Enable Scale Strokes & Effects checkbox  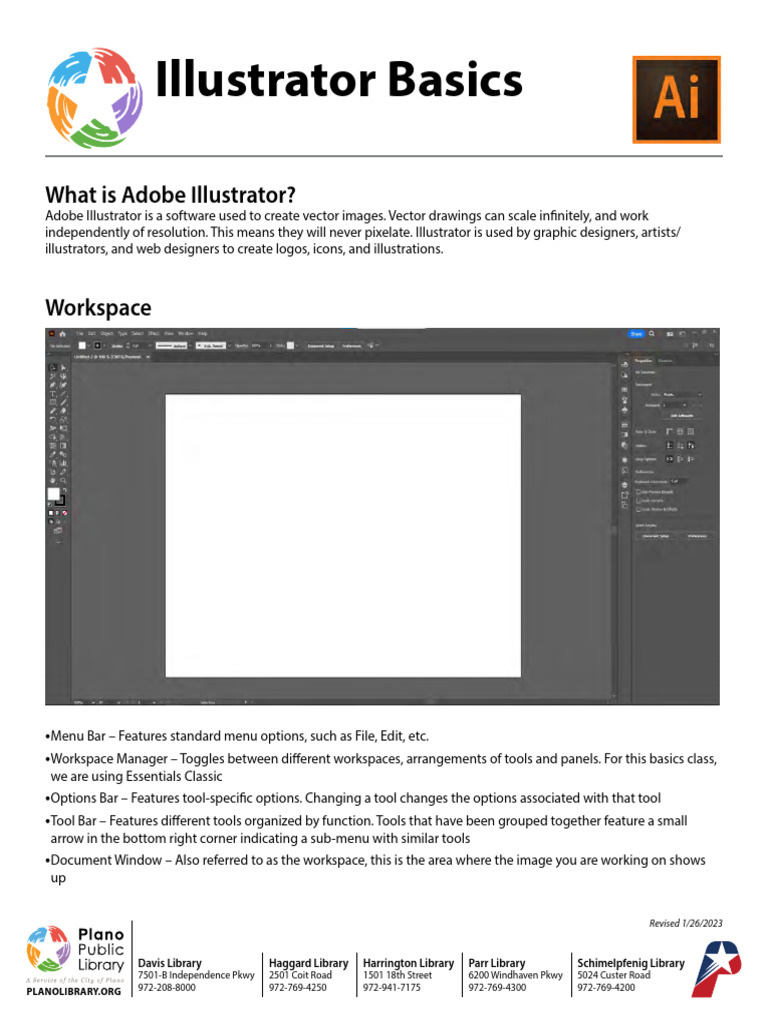pos(639,509)
